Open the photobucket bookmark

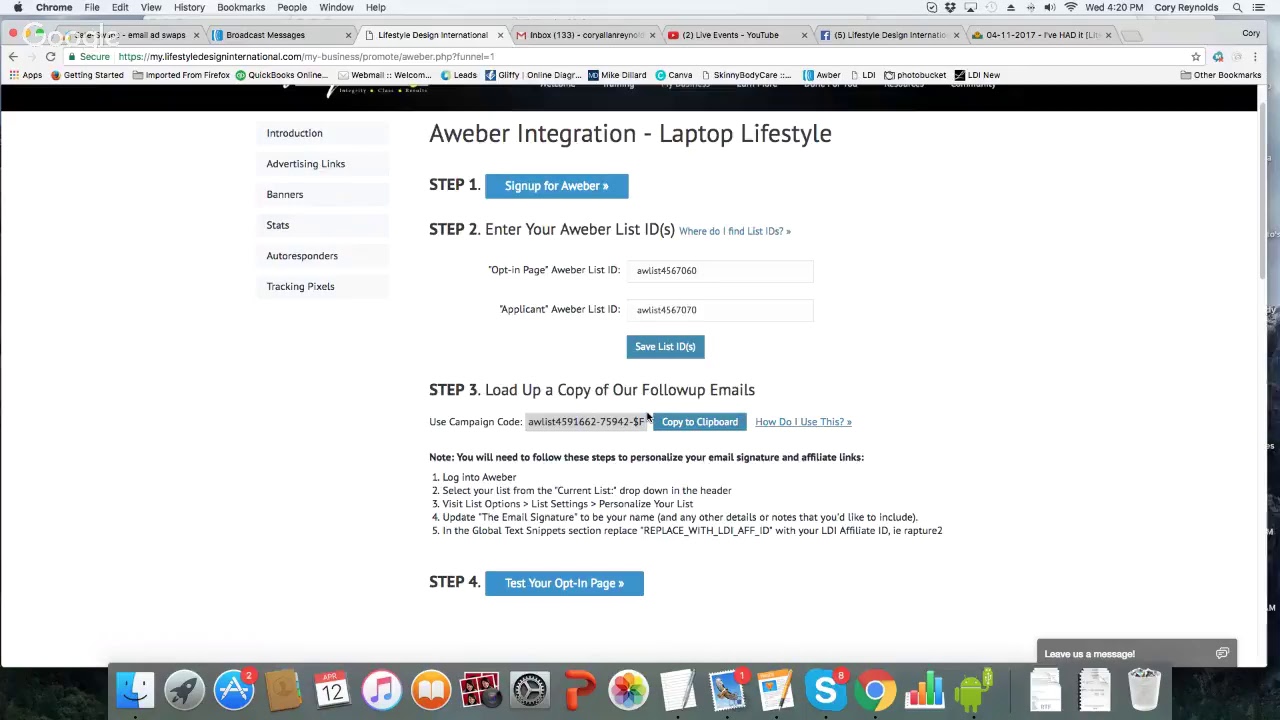(915, 75)
